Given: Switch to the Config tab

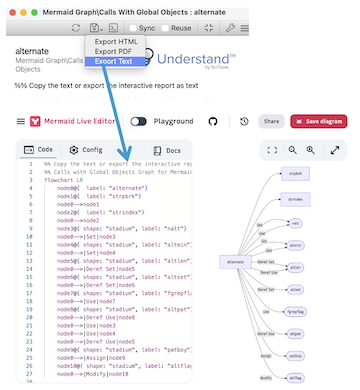Looking at the screenshot, I should pos(86,150).
